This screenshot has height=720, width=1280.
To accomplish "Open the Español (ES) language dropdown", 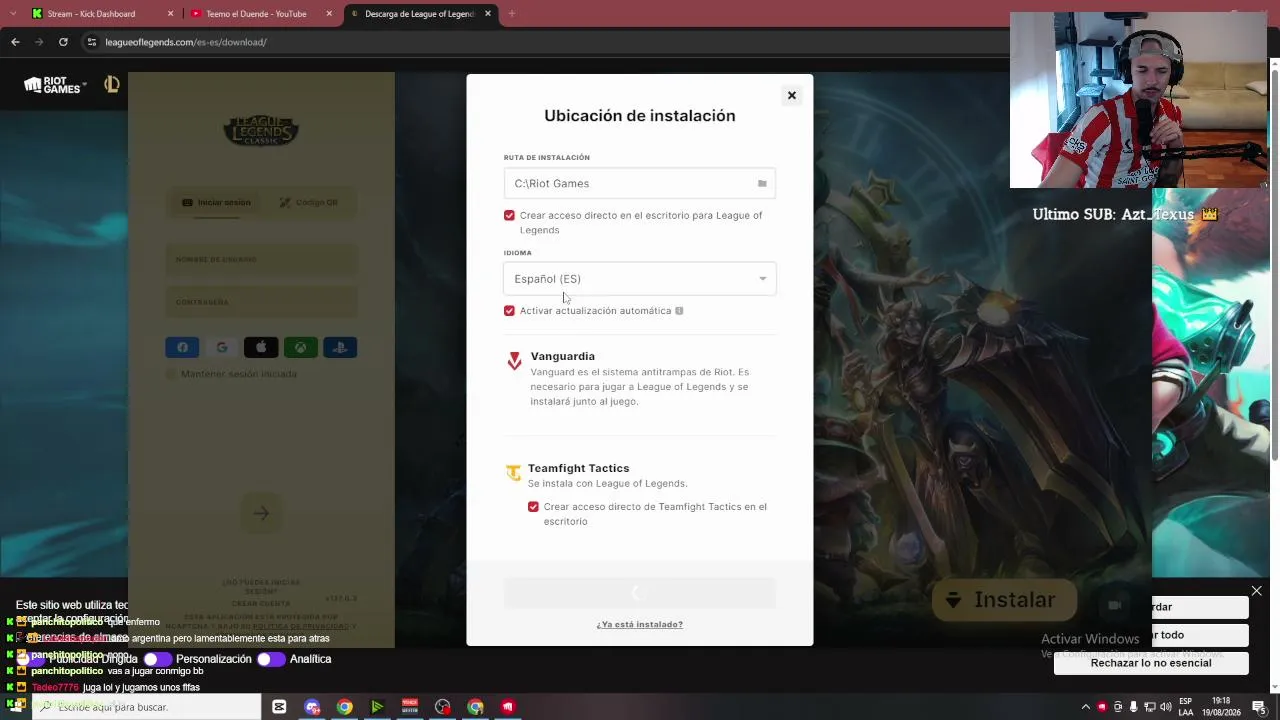I will 639,279.
